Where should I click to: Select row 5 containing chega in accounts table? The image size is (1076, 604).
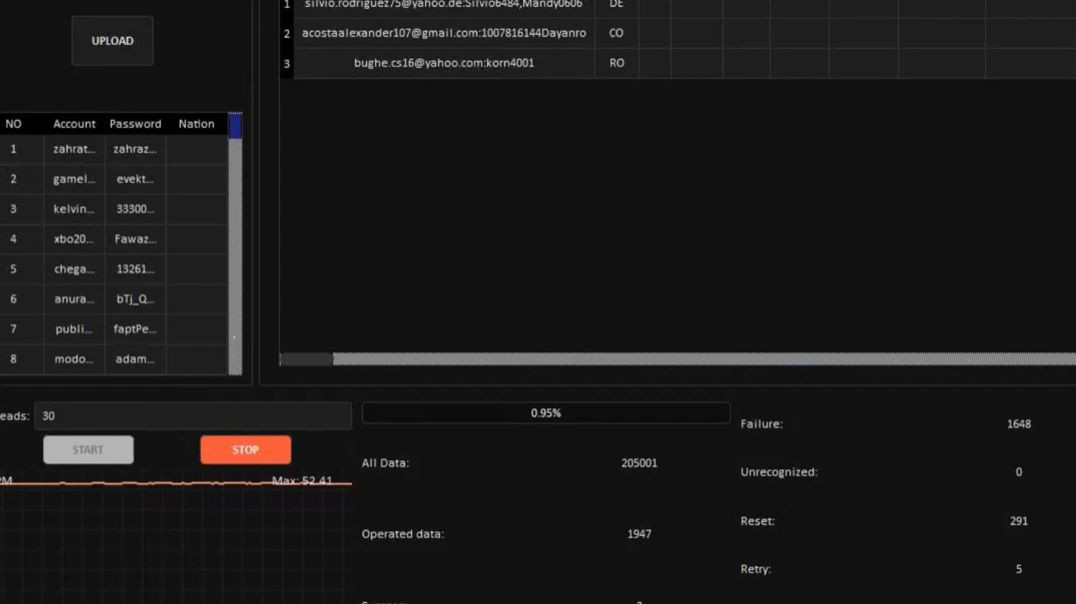[x=74, y=269]
